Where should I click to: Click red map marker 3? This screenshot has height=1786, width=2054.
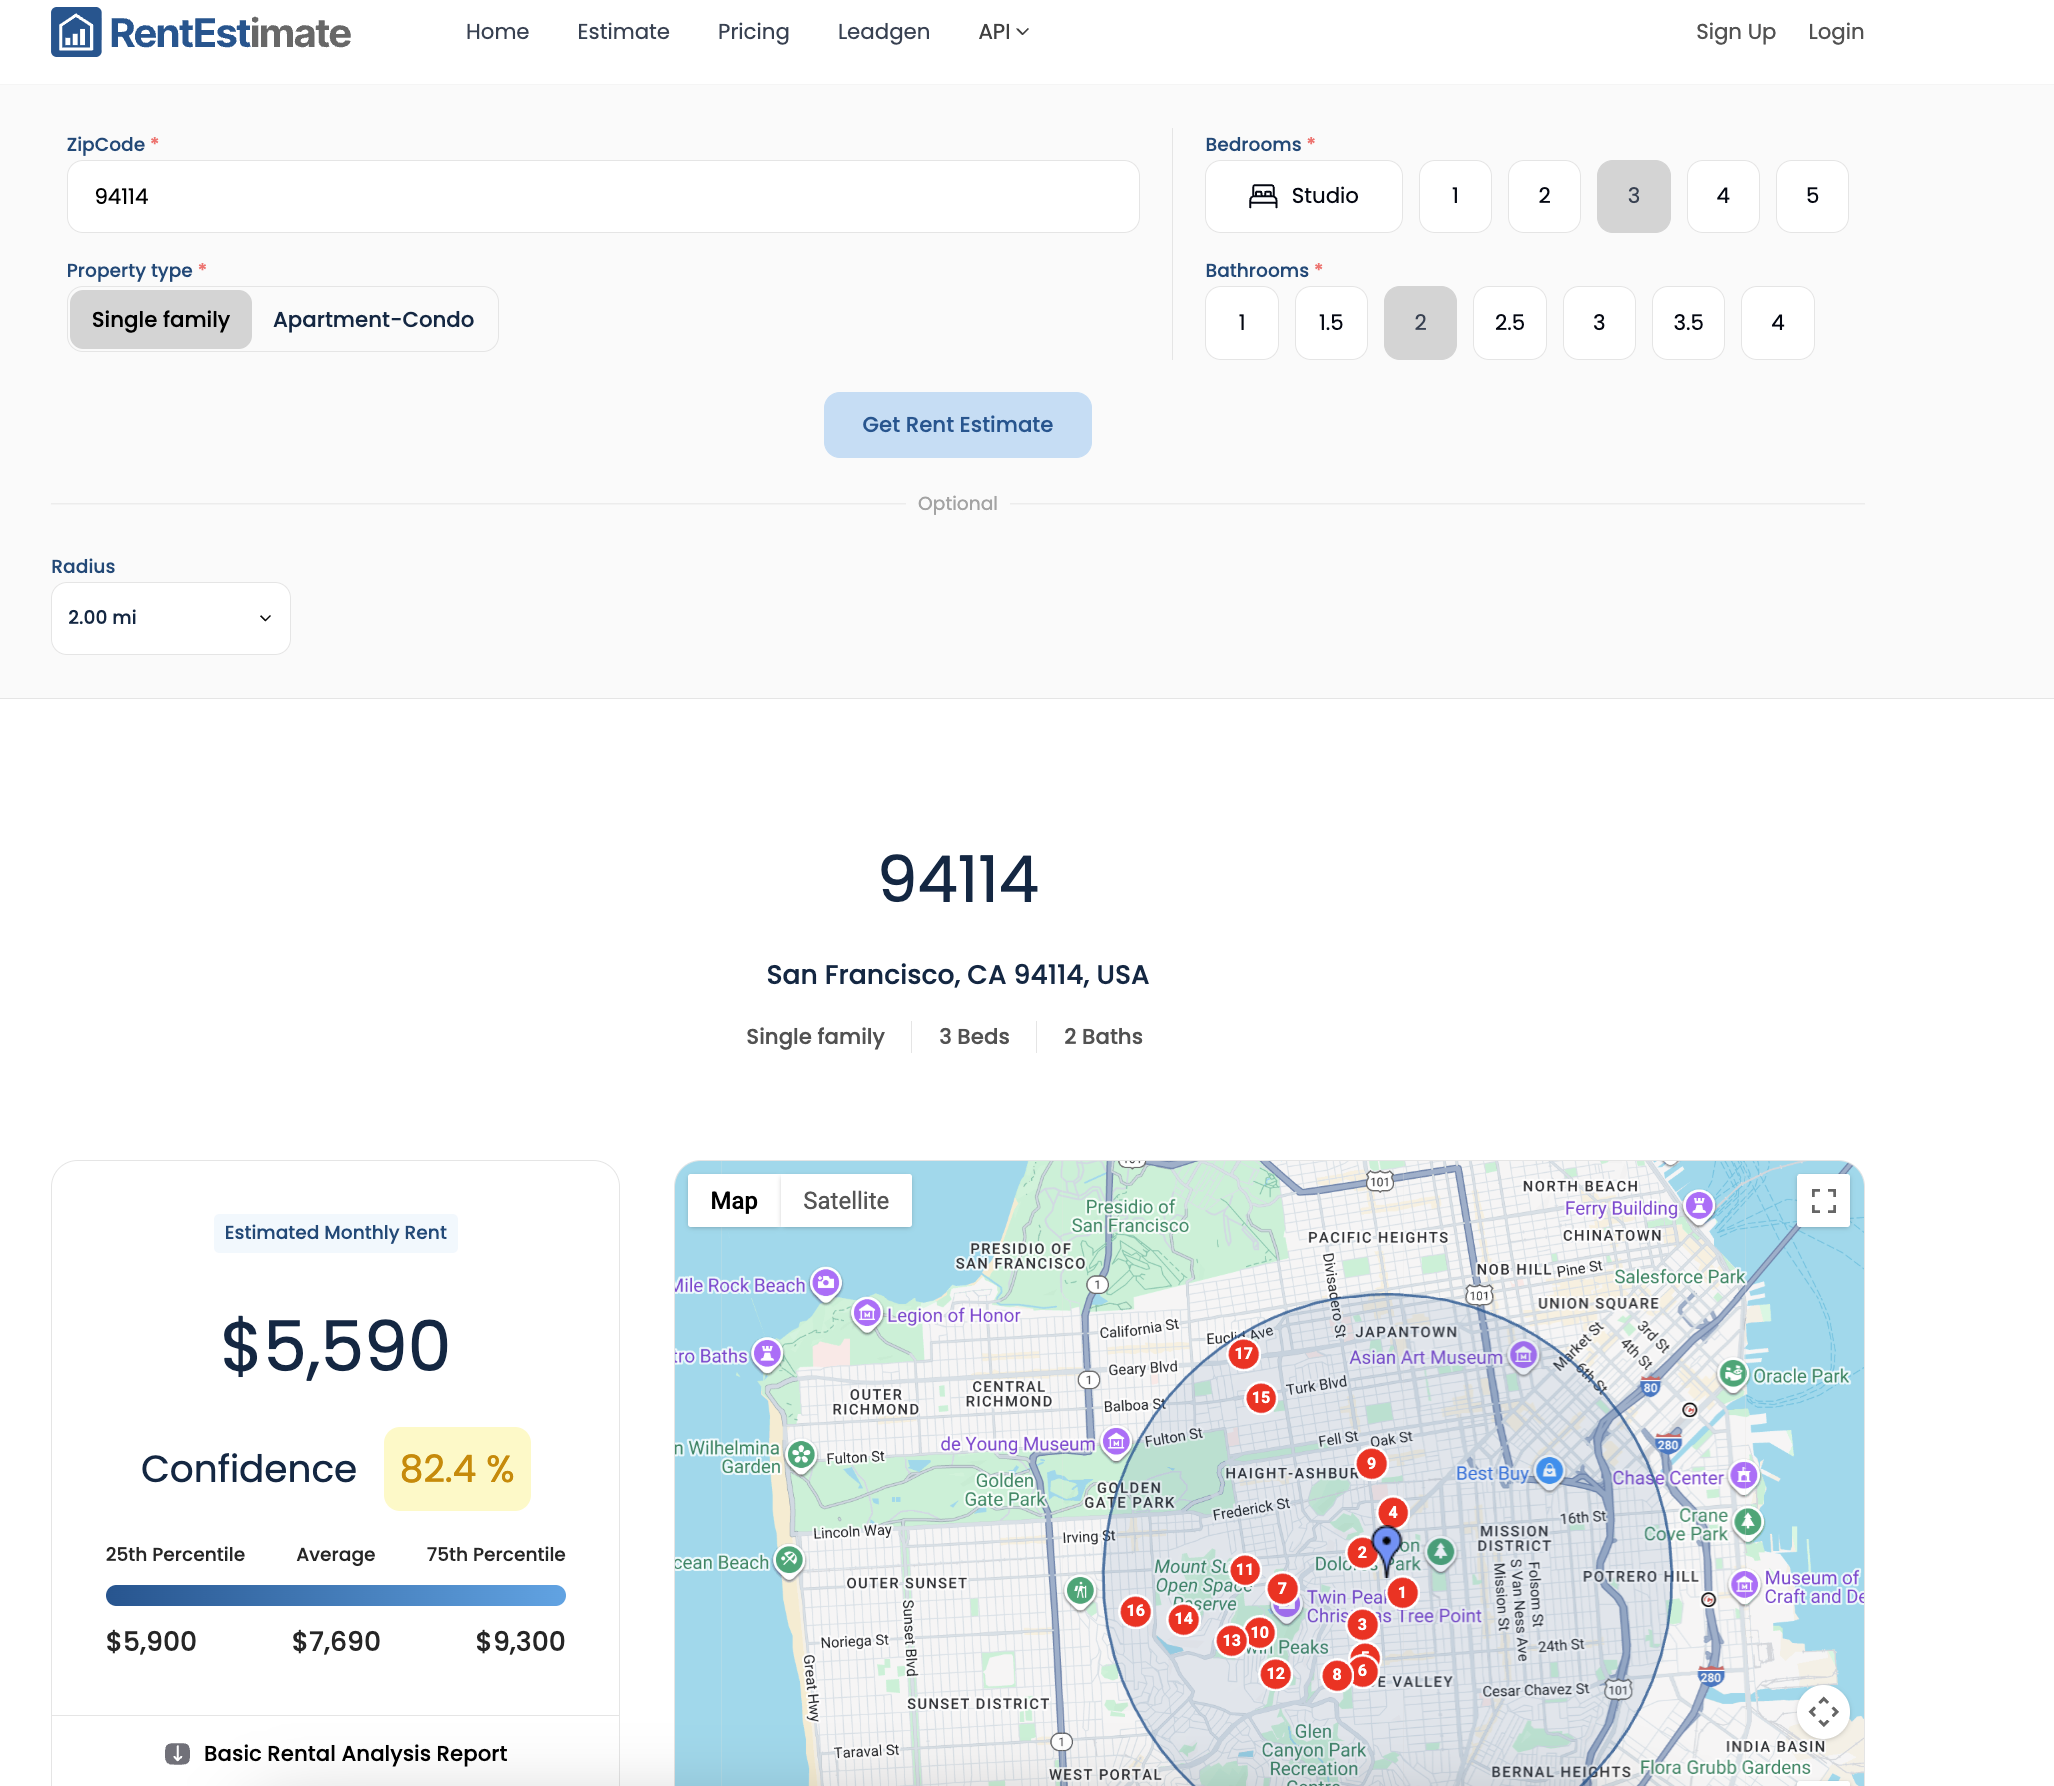1362,1625
